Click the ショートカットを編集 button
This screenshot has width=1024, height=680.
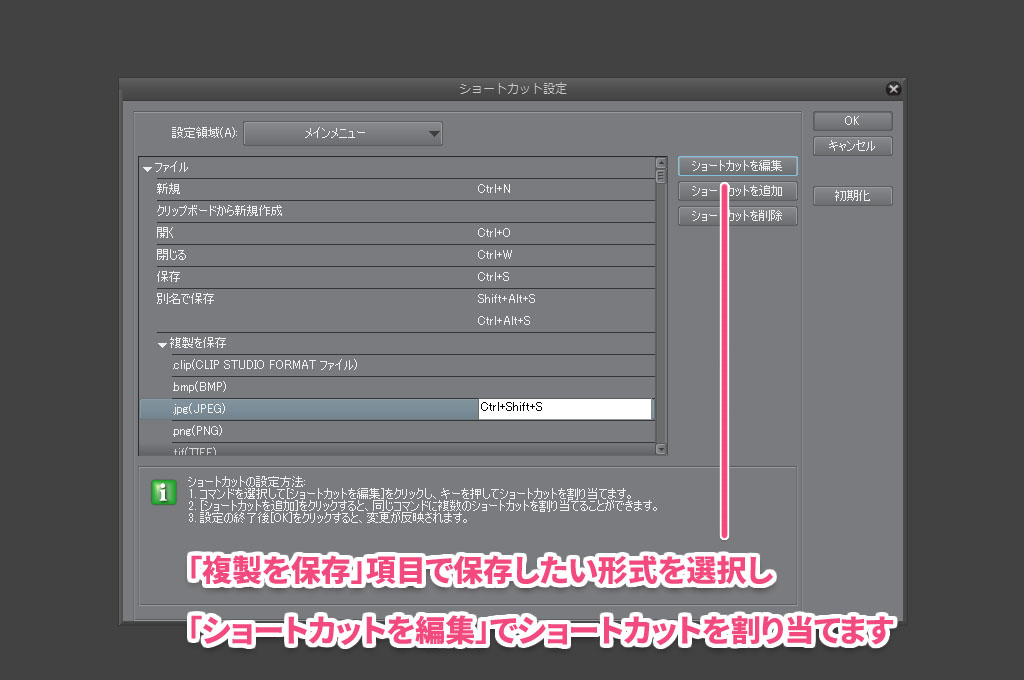(737, 166)
